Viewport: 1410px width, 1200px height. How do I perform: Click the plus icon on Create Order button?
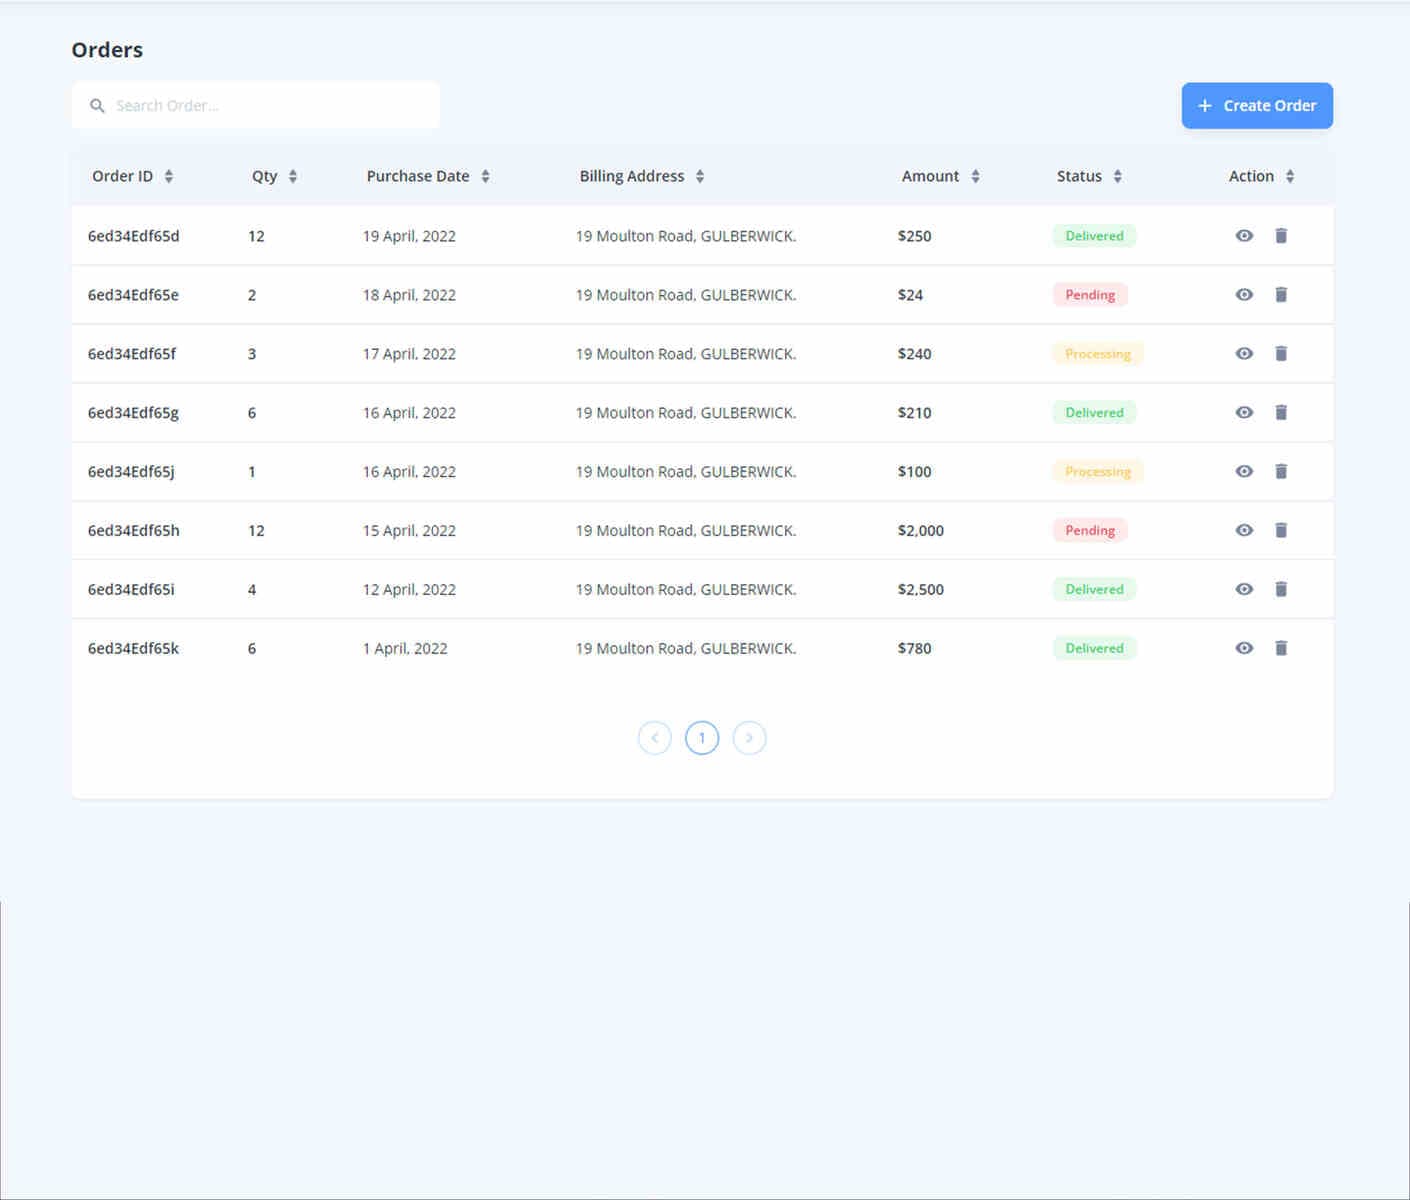pos(1204,105)
